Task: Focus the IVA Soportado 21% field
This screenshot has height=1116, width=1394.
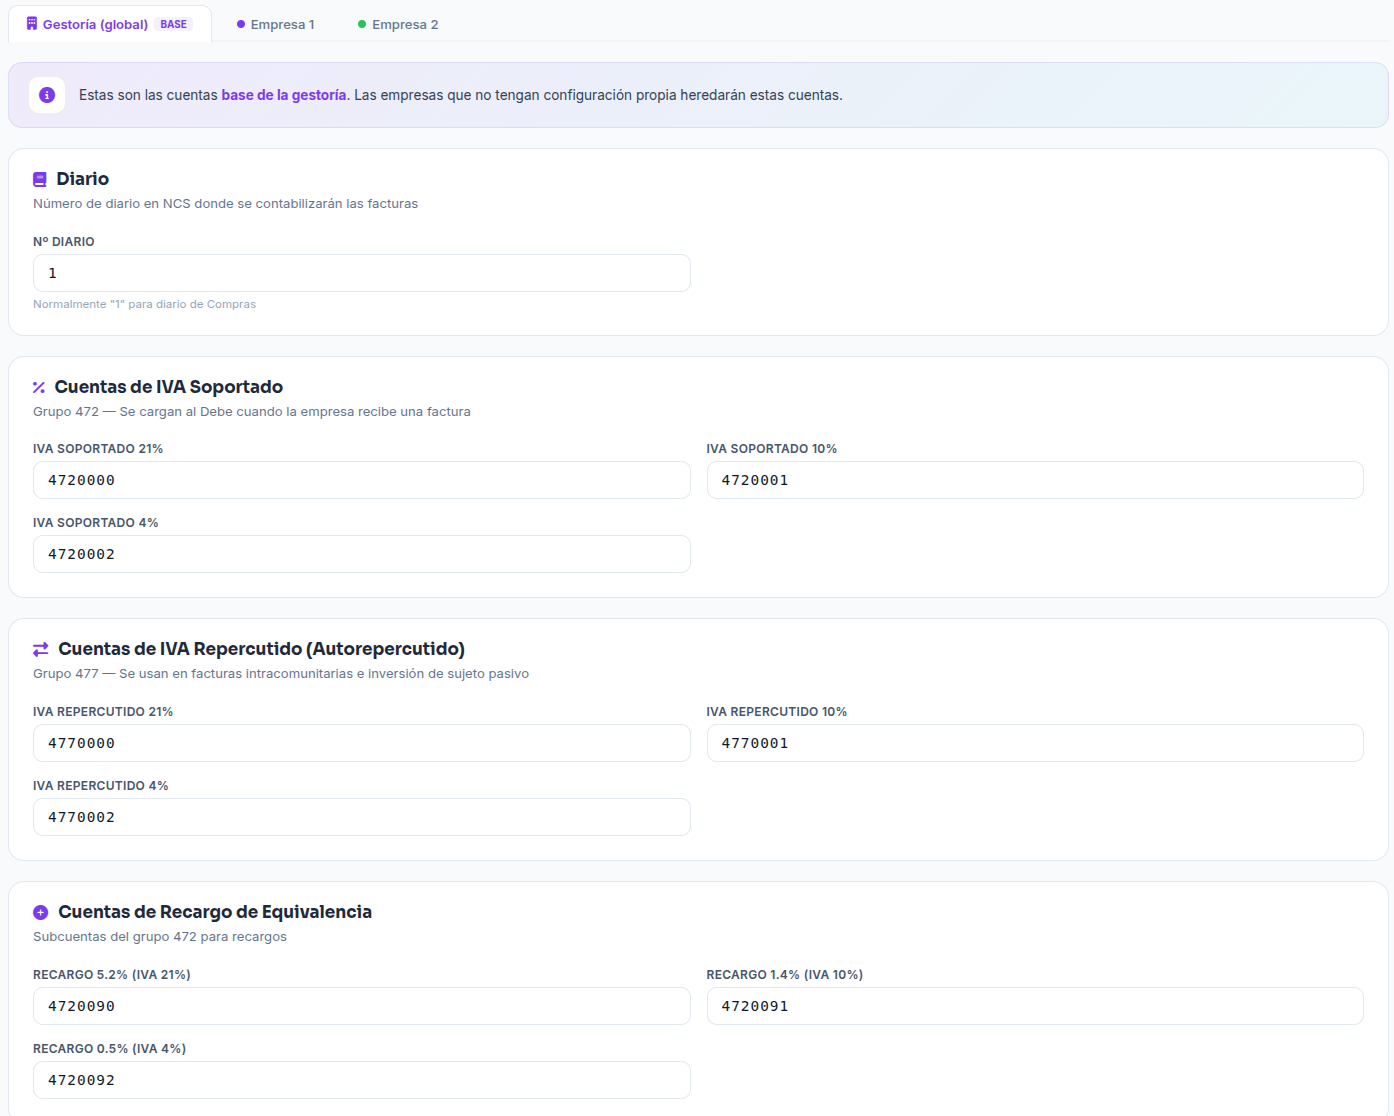Action: click(x=361, y=480)
